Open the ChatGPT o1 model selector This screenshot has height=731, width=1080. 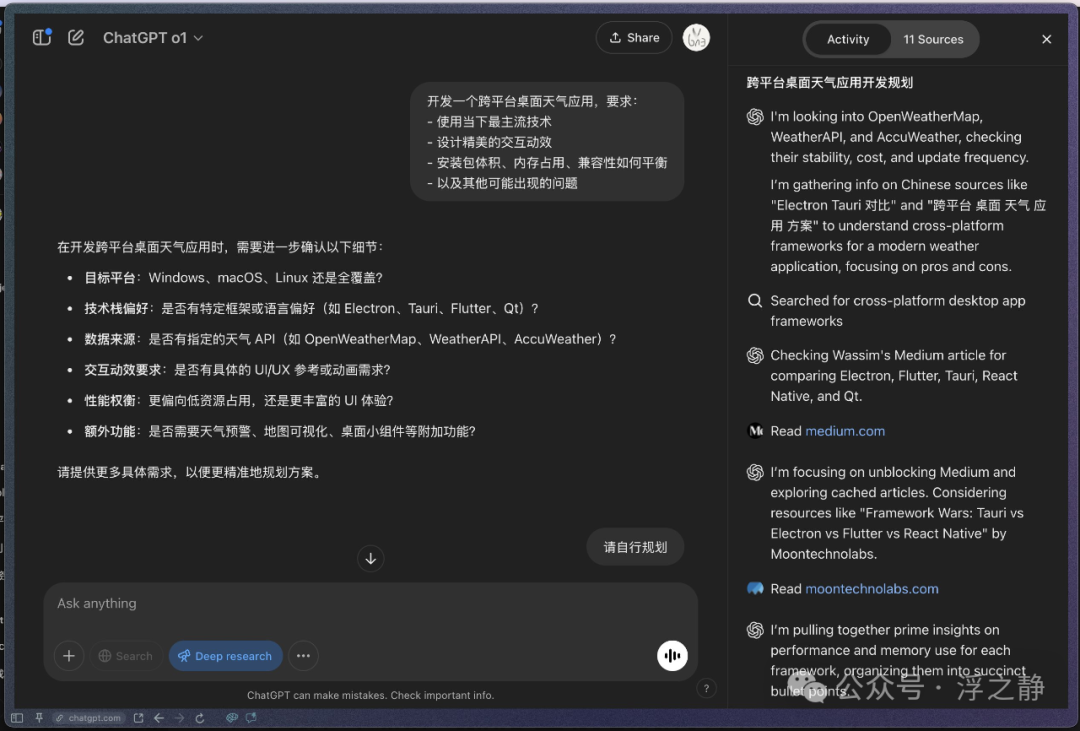point(153,38)
